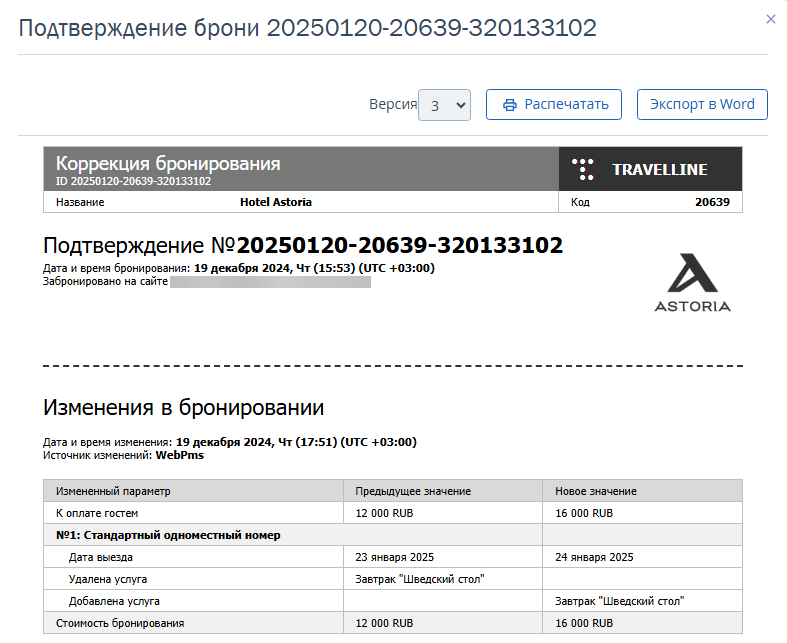Click new checkout date 24 января 2025

click(594, 558)
